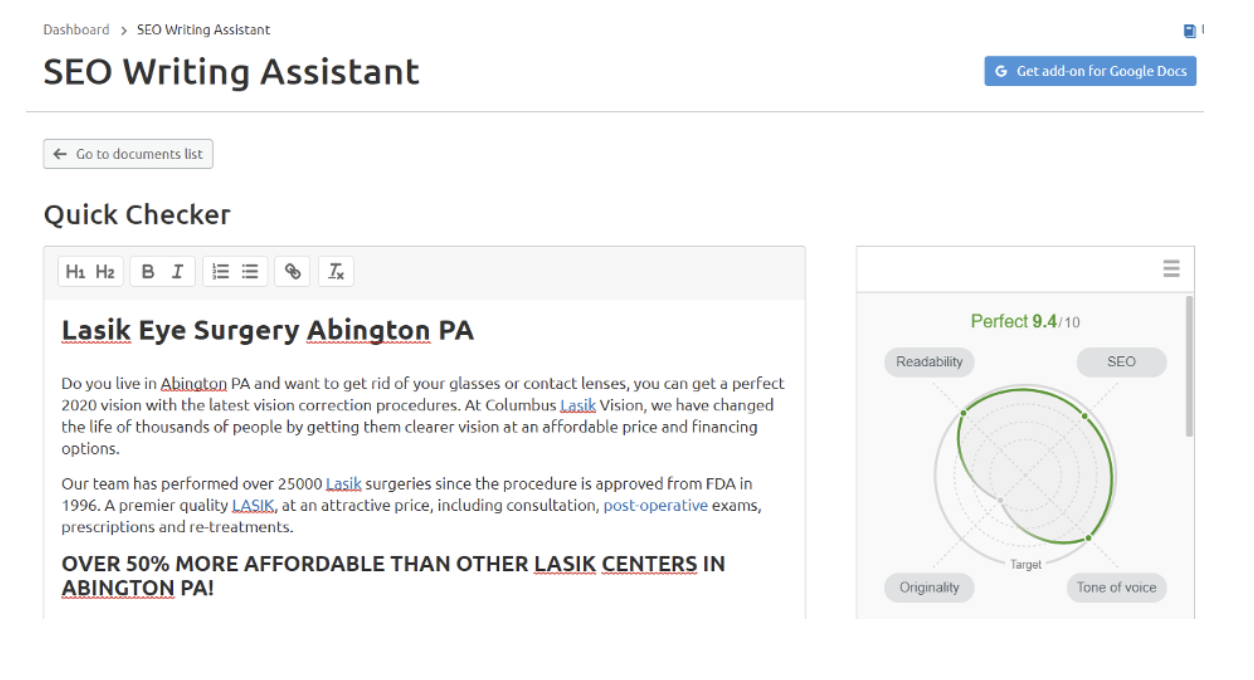Select the Readability score label
Screen dimensions: 1254x680
929,362
